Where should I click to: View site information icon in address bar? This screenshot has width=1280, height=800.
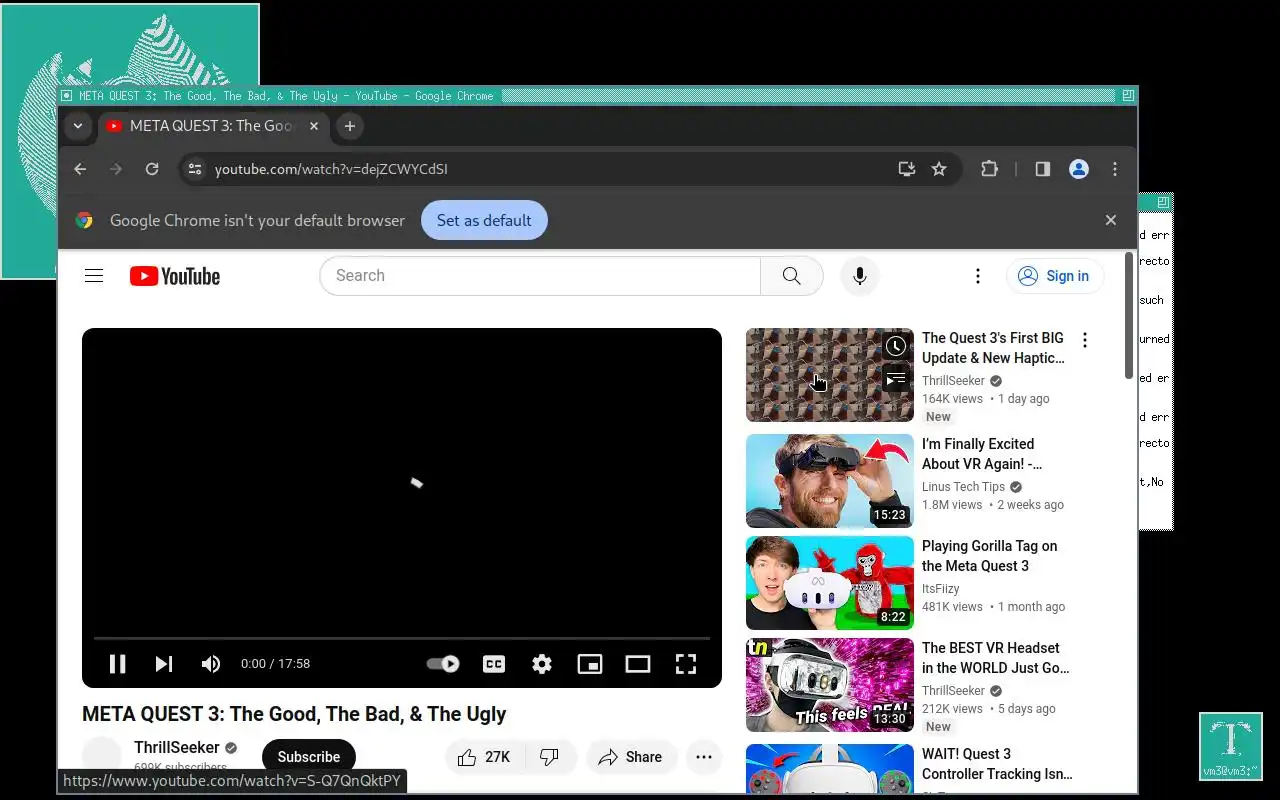click(x=195, y=169)
